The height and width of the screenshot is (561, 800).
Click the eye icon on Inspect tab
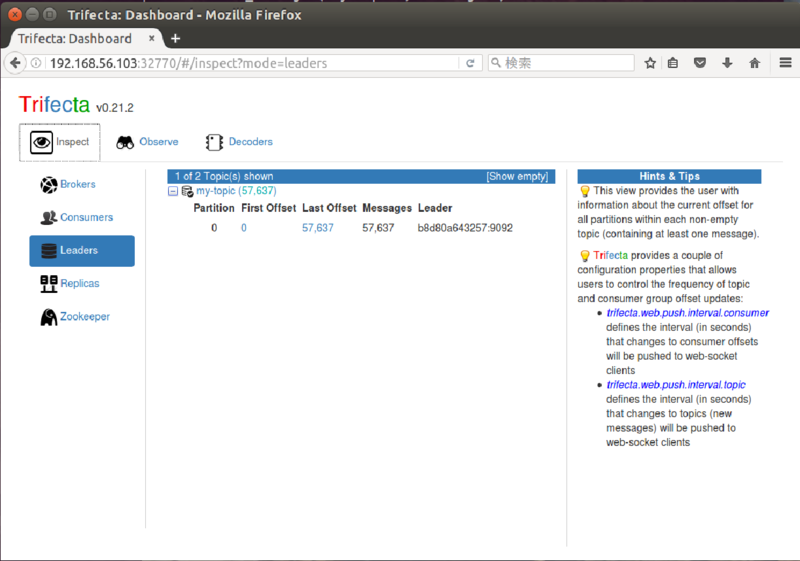pyautogui.click(x=41, y=142)
